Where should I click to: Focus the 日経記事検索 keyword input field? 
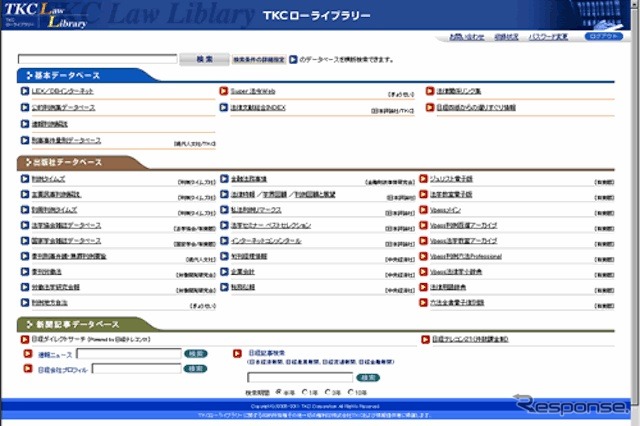(x=300, y=377)
